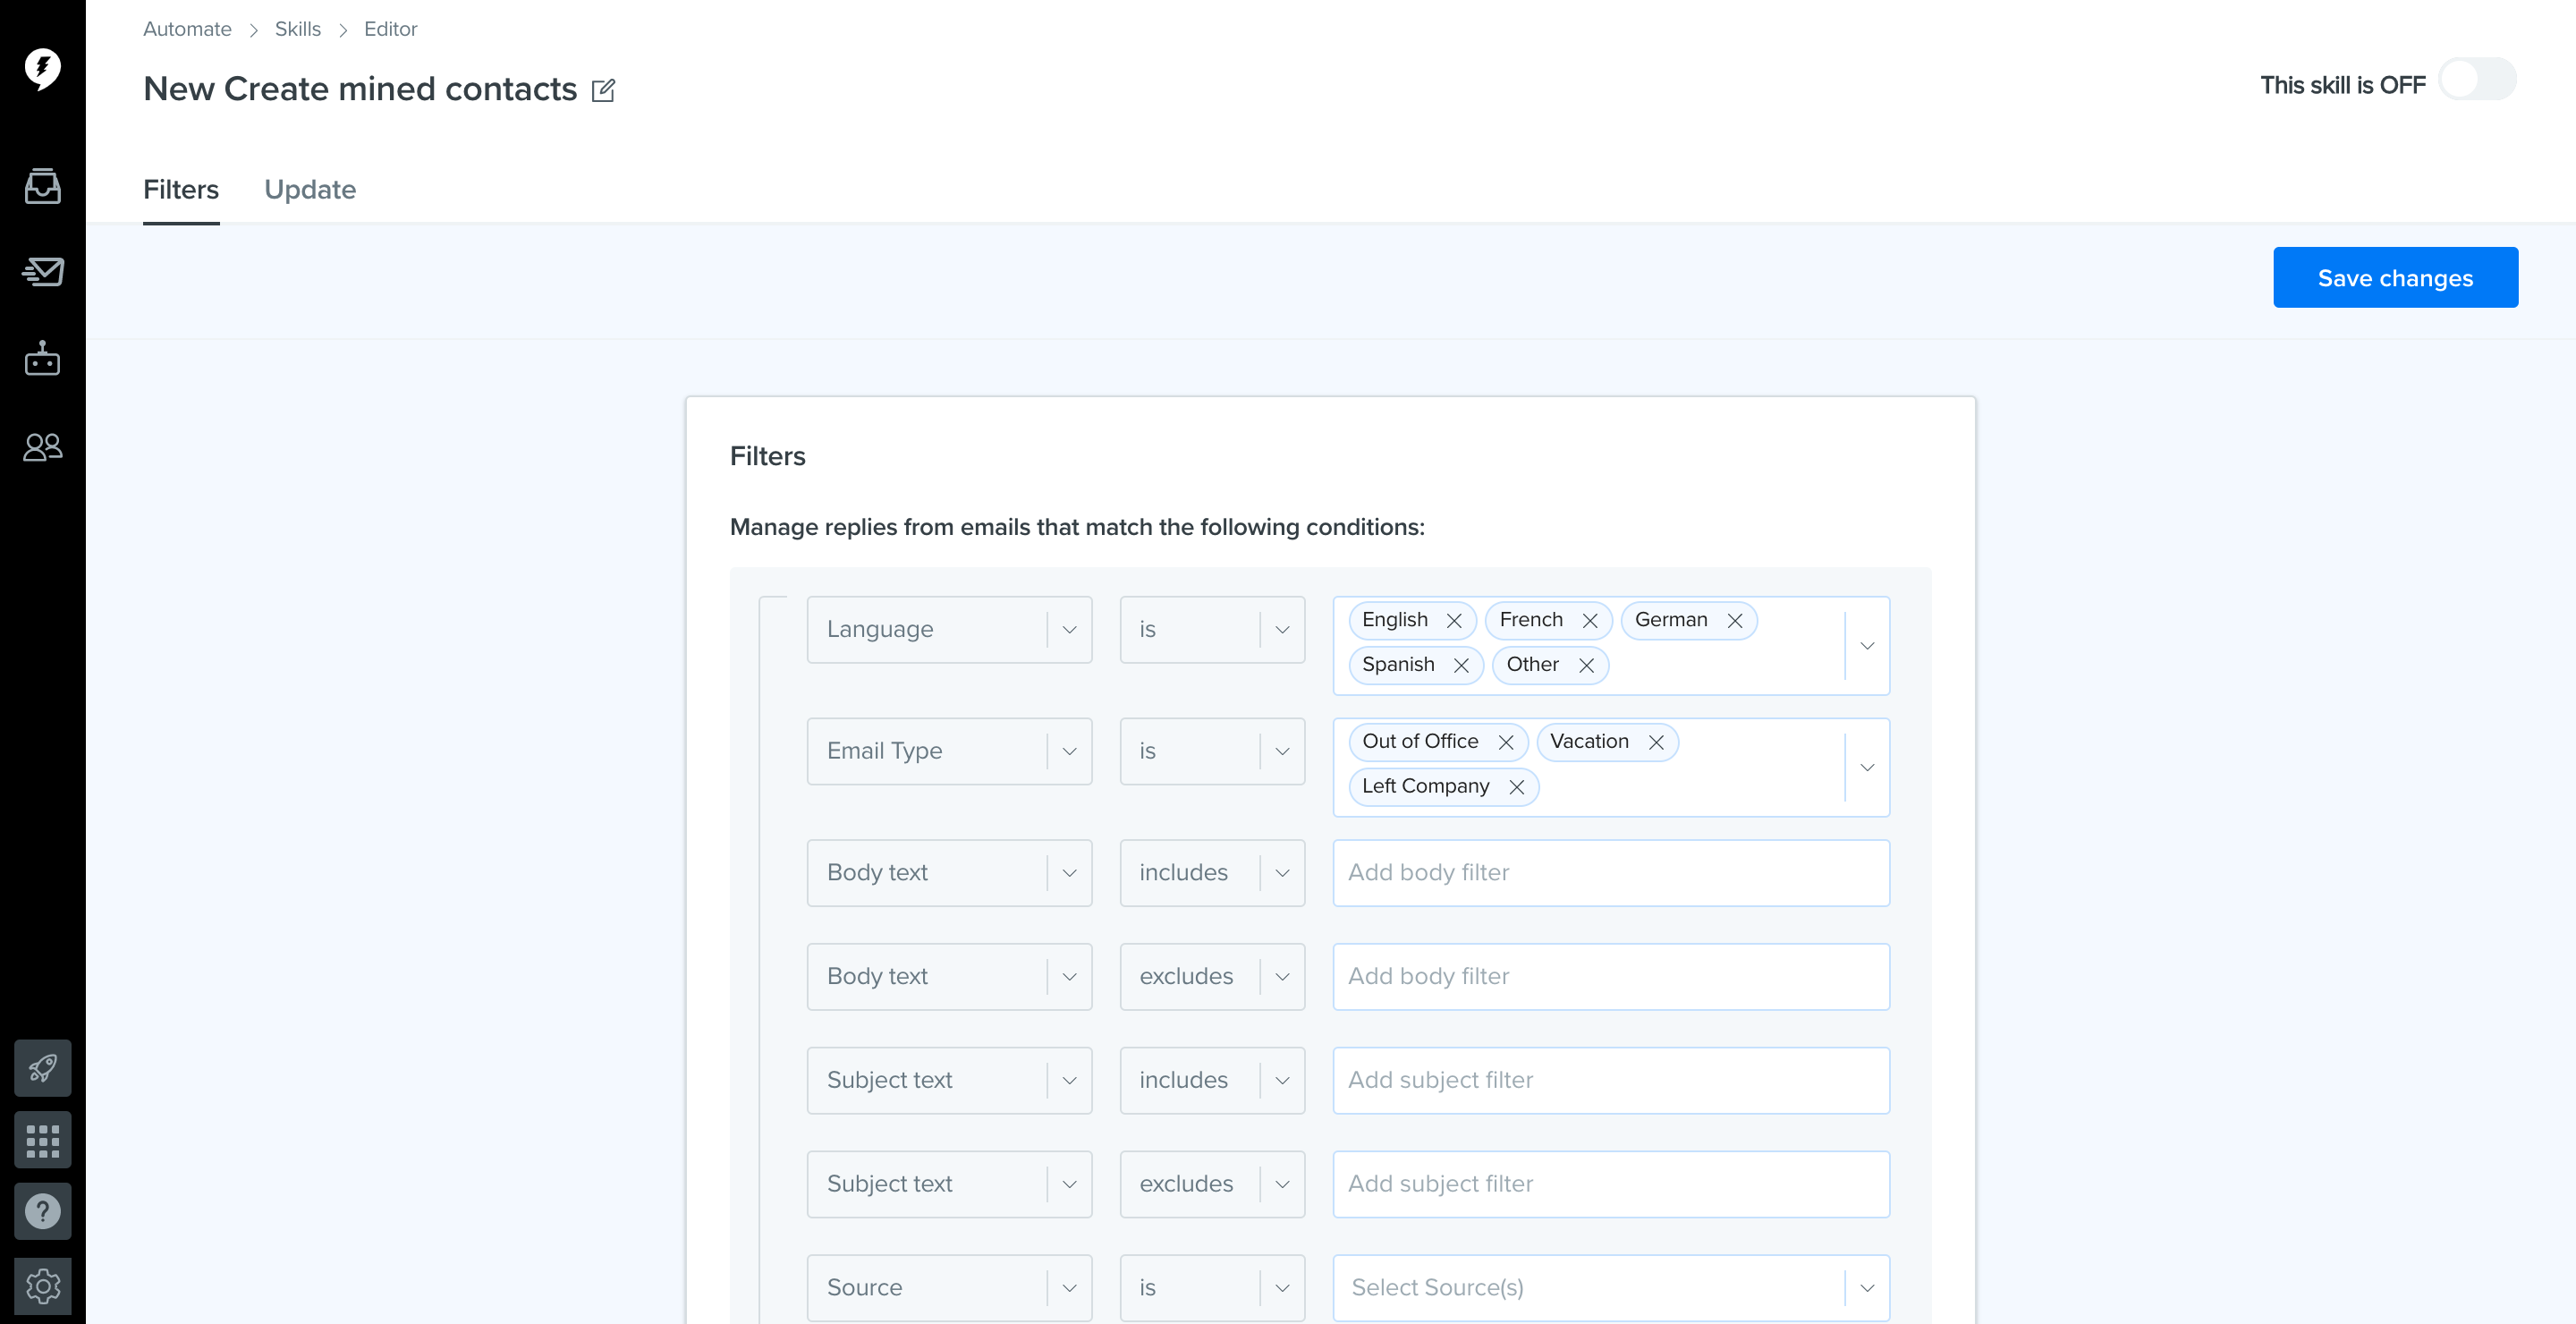Click the subject includes filter input

[1611, 1081]
